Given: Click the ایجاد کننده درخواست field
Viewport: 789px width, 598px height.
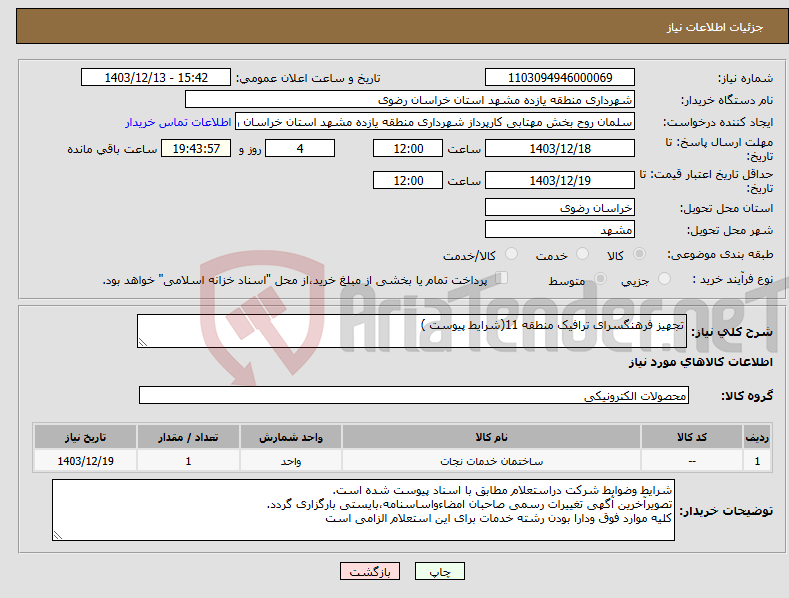Looking at the screenshot, I should pyautogui.click(x=435, y=122).
